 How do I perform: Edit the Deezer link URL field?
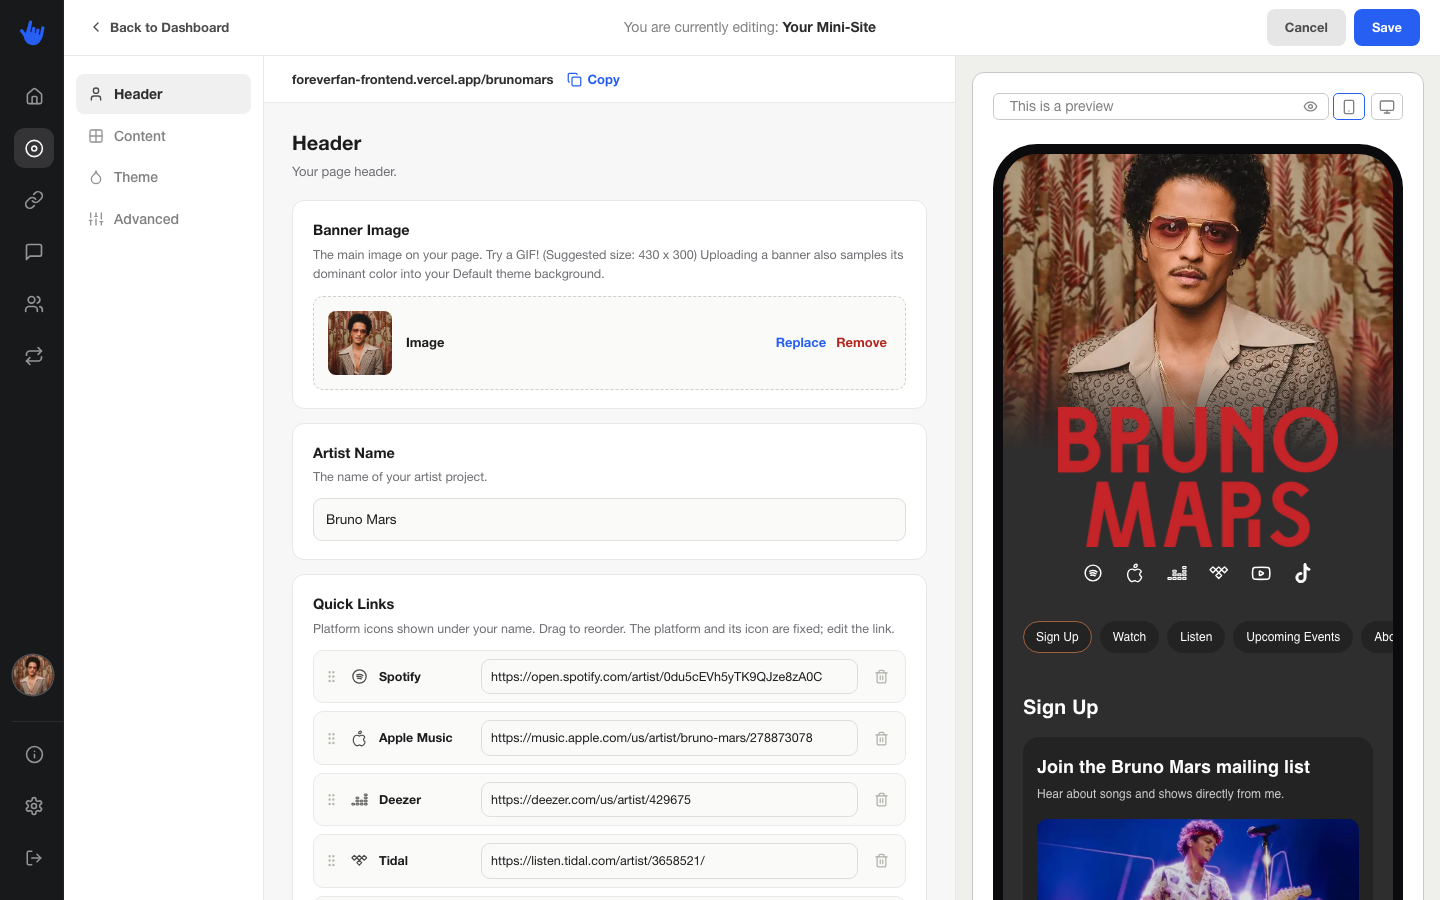[x=669, y=800]
